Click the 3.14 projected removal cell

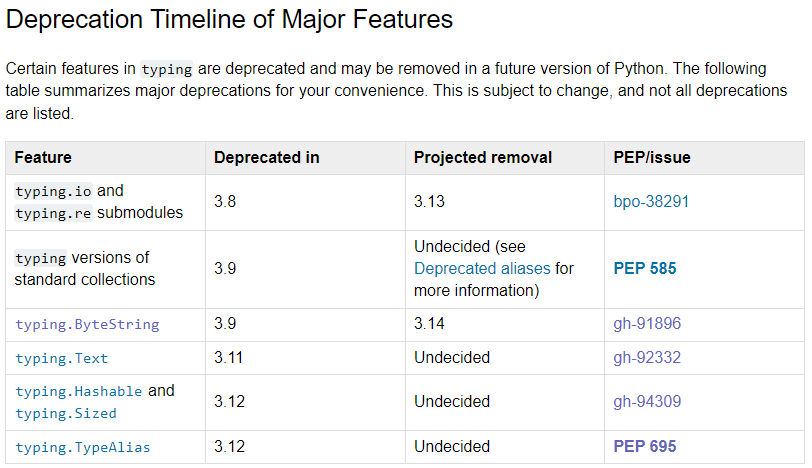point(429,324)
